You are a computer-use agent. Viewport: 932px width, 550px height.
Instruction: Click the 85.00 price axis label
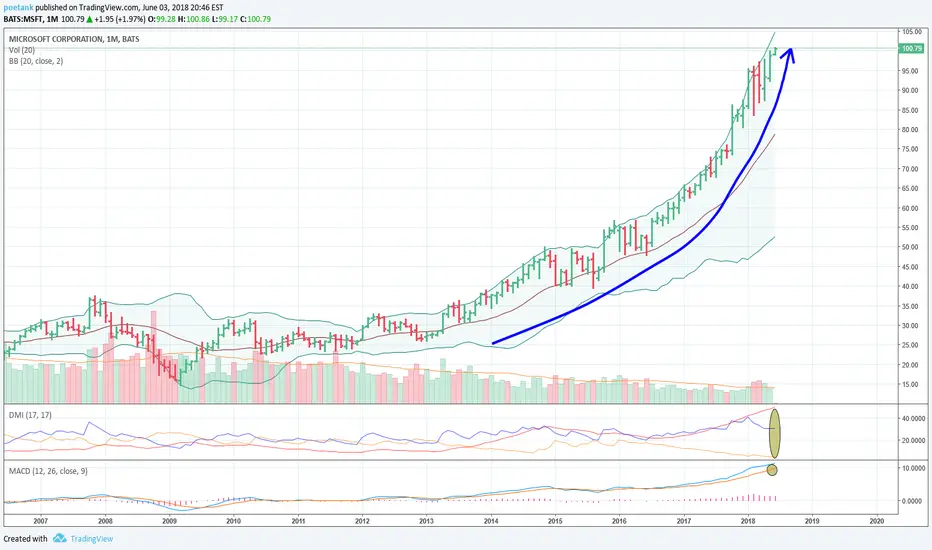[911, 110]
